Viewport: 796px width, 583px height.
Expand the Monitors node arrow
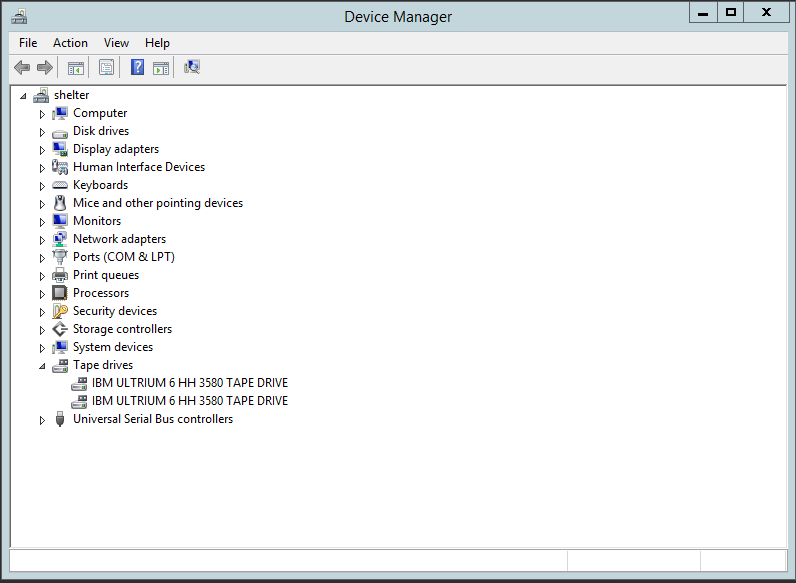42,222
